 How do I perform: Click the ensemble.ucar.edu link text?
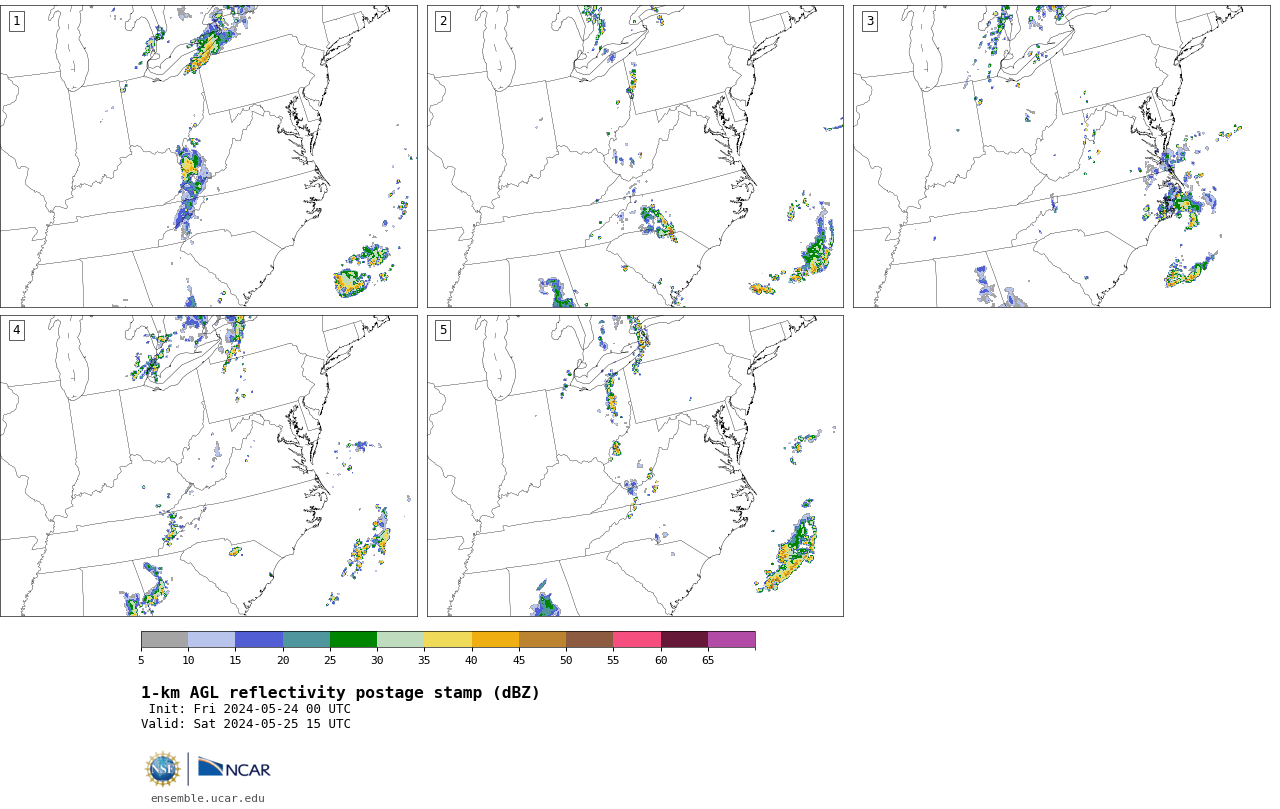tap(208, 798)
